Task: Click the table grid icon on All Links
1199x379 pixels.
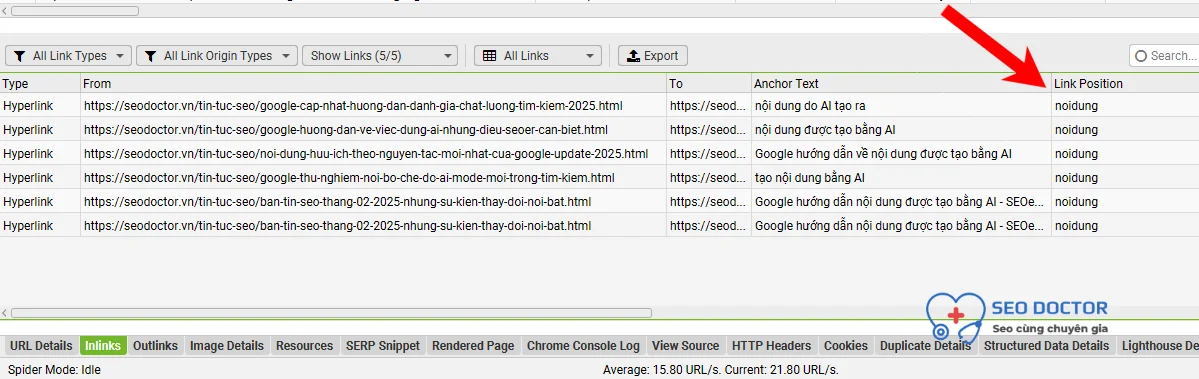Action: 490,56
